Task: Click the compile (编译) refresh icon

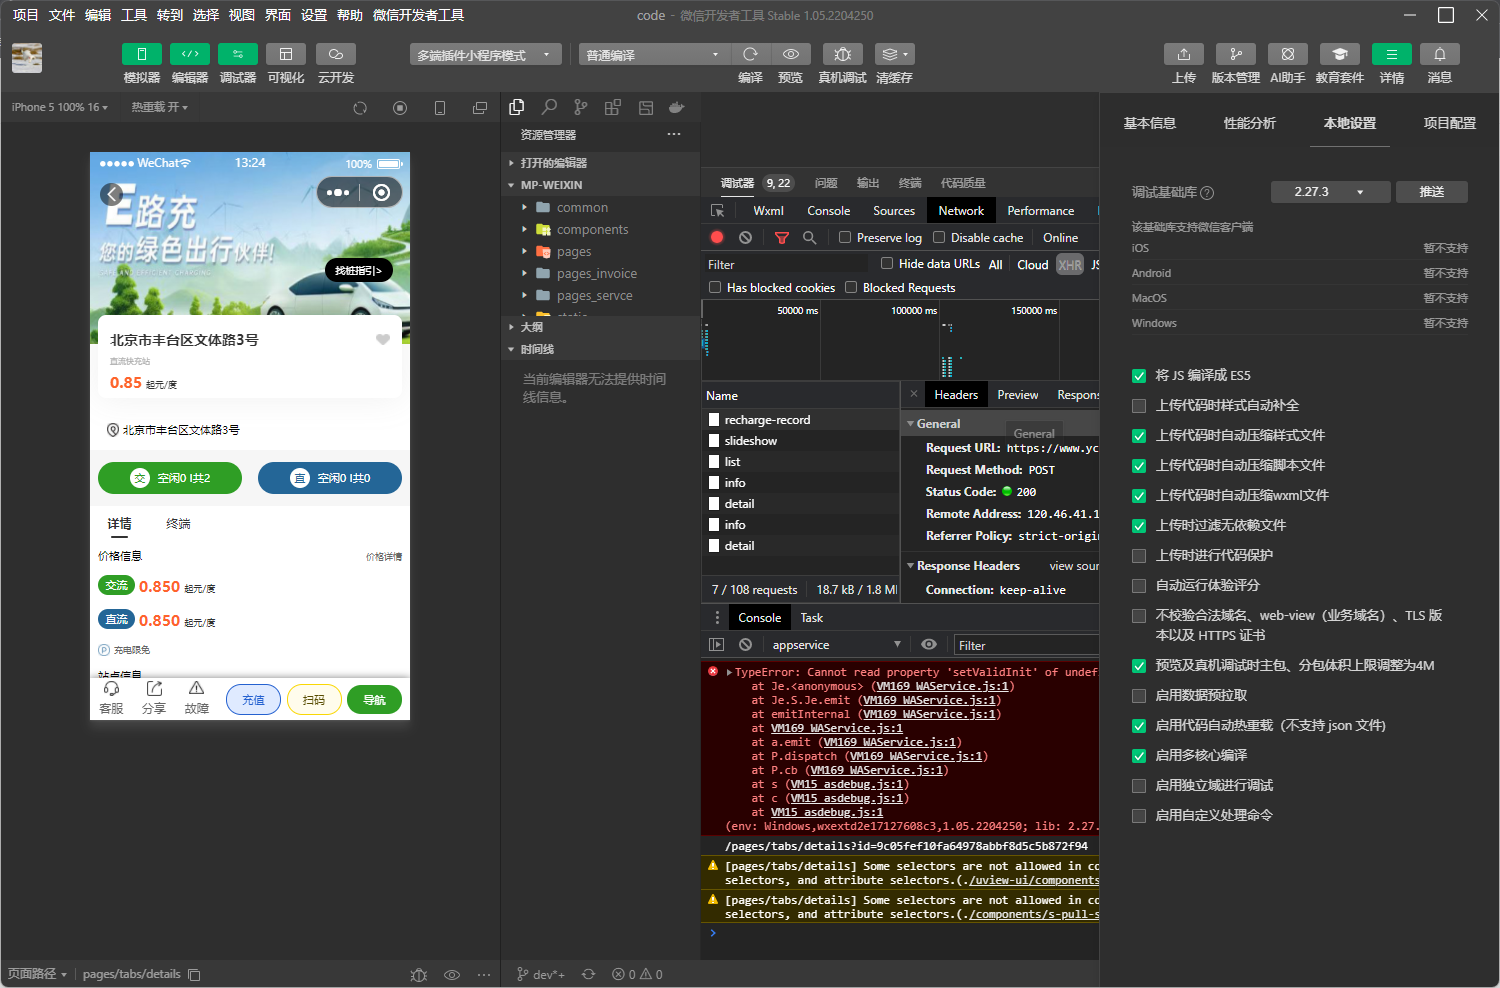Action: pyautogui.click(x=750, y=54)
